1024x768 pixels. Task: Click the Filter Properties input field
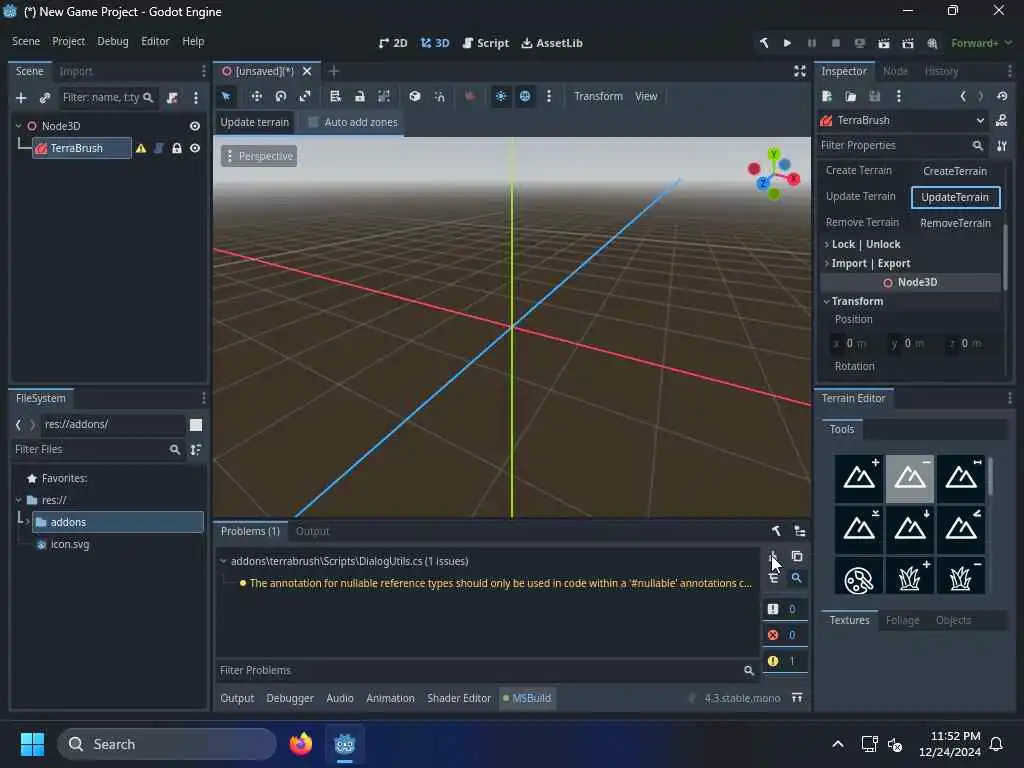[x=901, y=146]
